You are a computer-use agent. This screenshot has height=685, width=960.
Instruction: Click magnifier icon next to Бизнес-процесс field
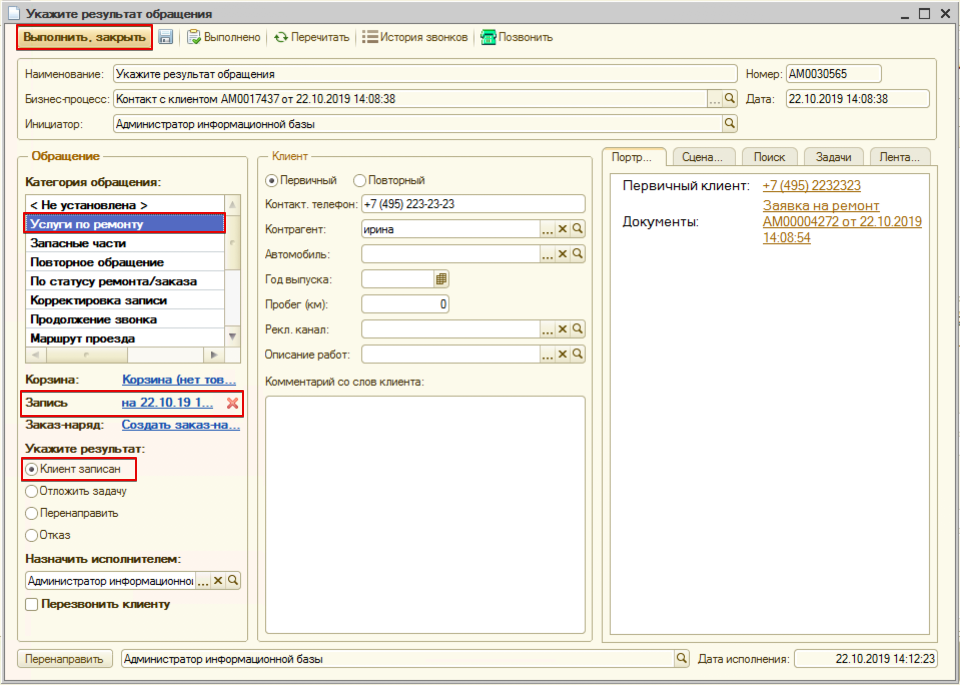click(730, 99)
